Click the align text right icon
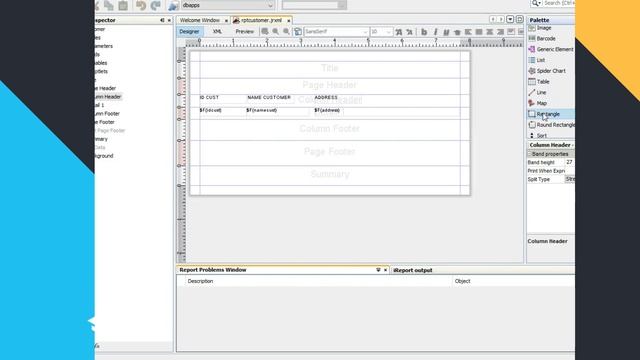 pyautogui.click(x=500, y=32)
